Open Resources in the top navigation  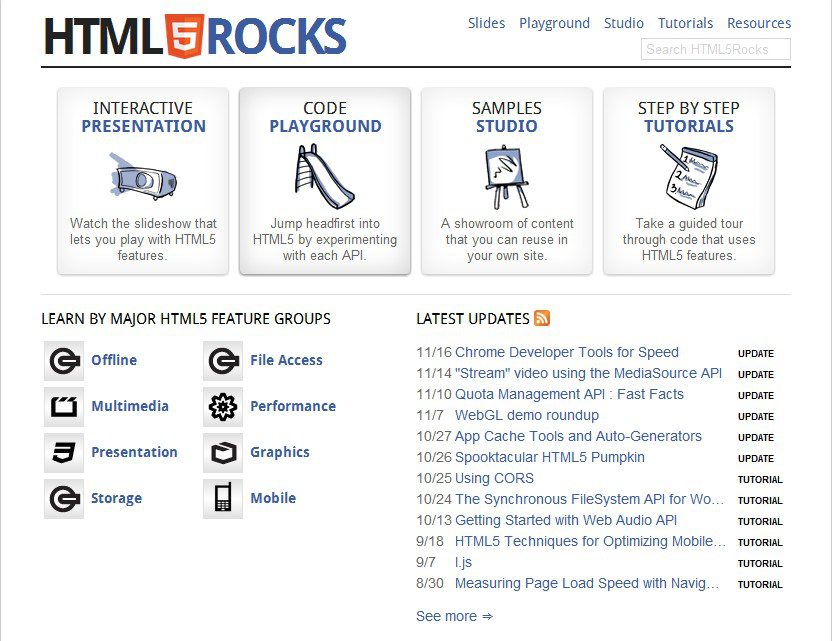[x=759, y=23]
